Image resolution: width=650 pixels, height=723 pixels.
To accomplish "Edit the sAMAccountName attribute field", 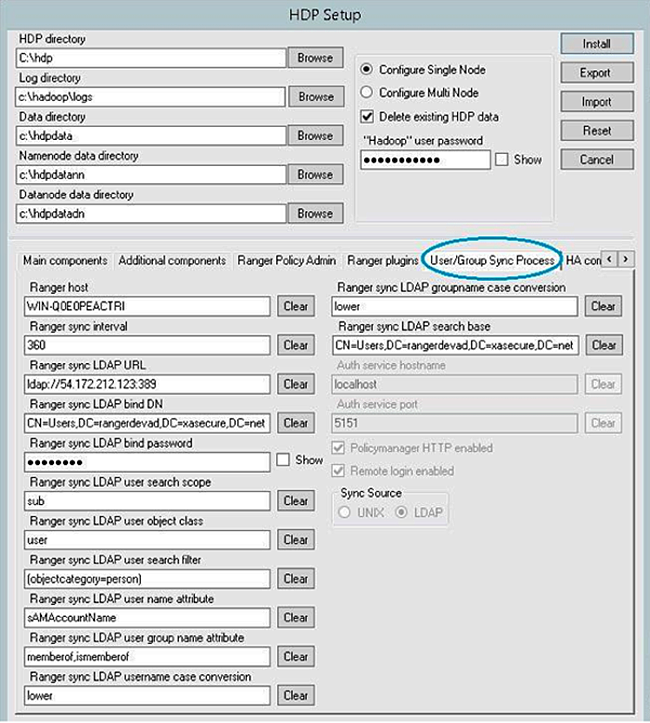I will coord(147,617).
